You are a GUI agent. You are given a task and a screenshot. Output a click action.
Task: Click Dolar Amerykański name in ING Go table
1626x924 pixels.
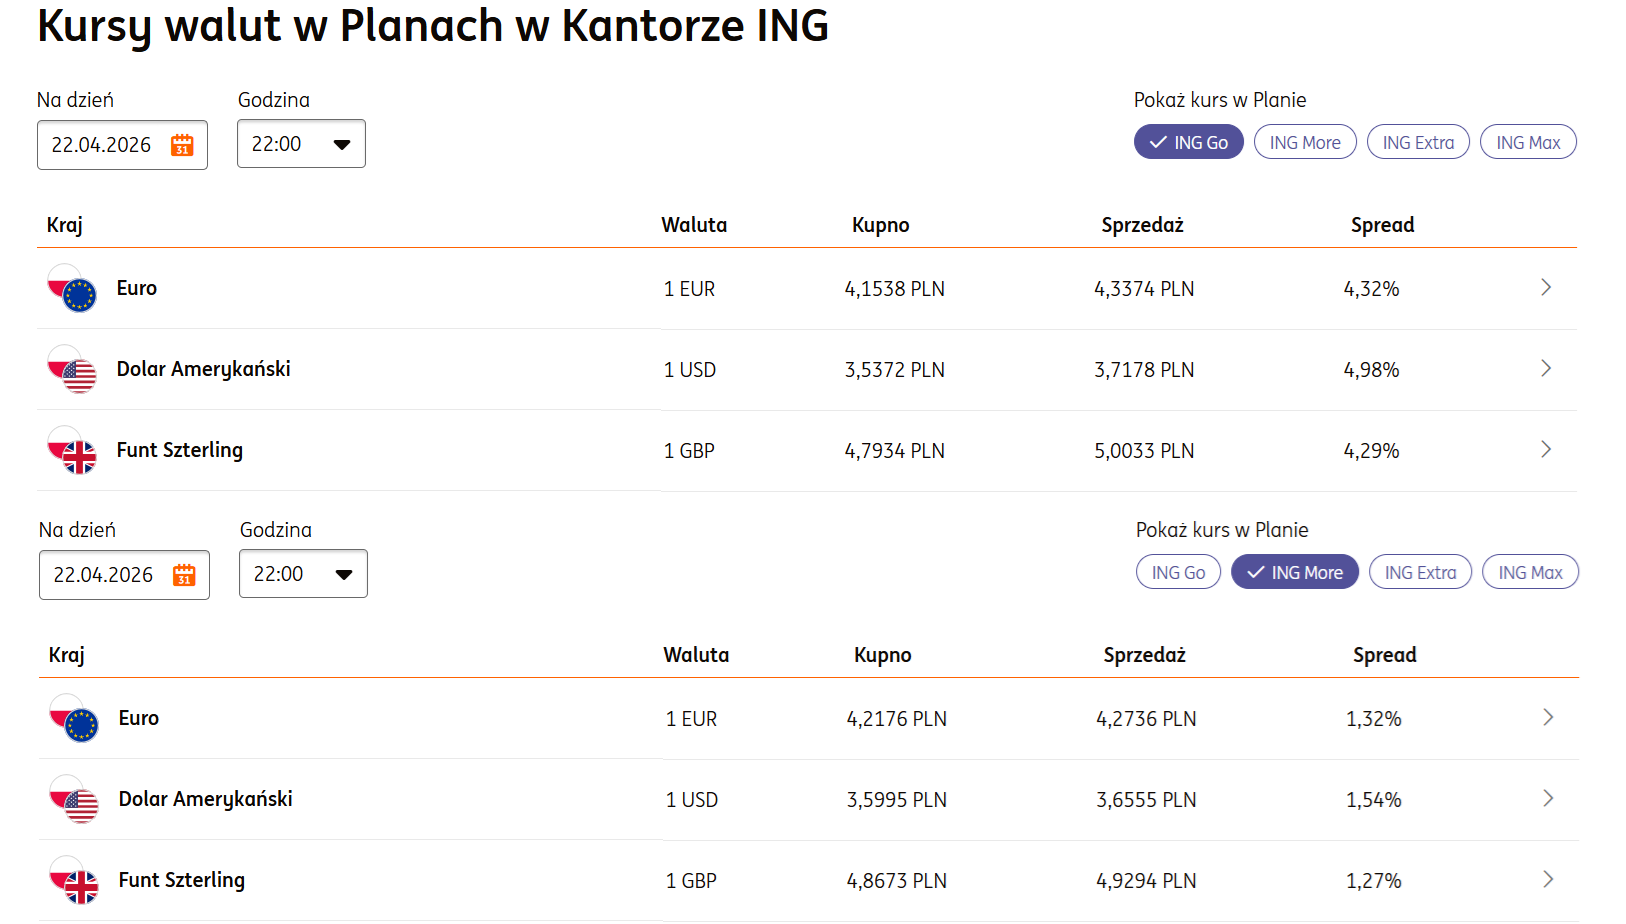(203, 369)
